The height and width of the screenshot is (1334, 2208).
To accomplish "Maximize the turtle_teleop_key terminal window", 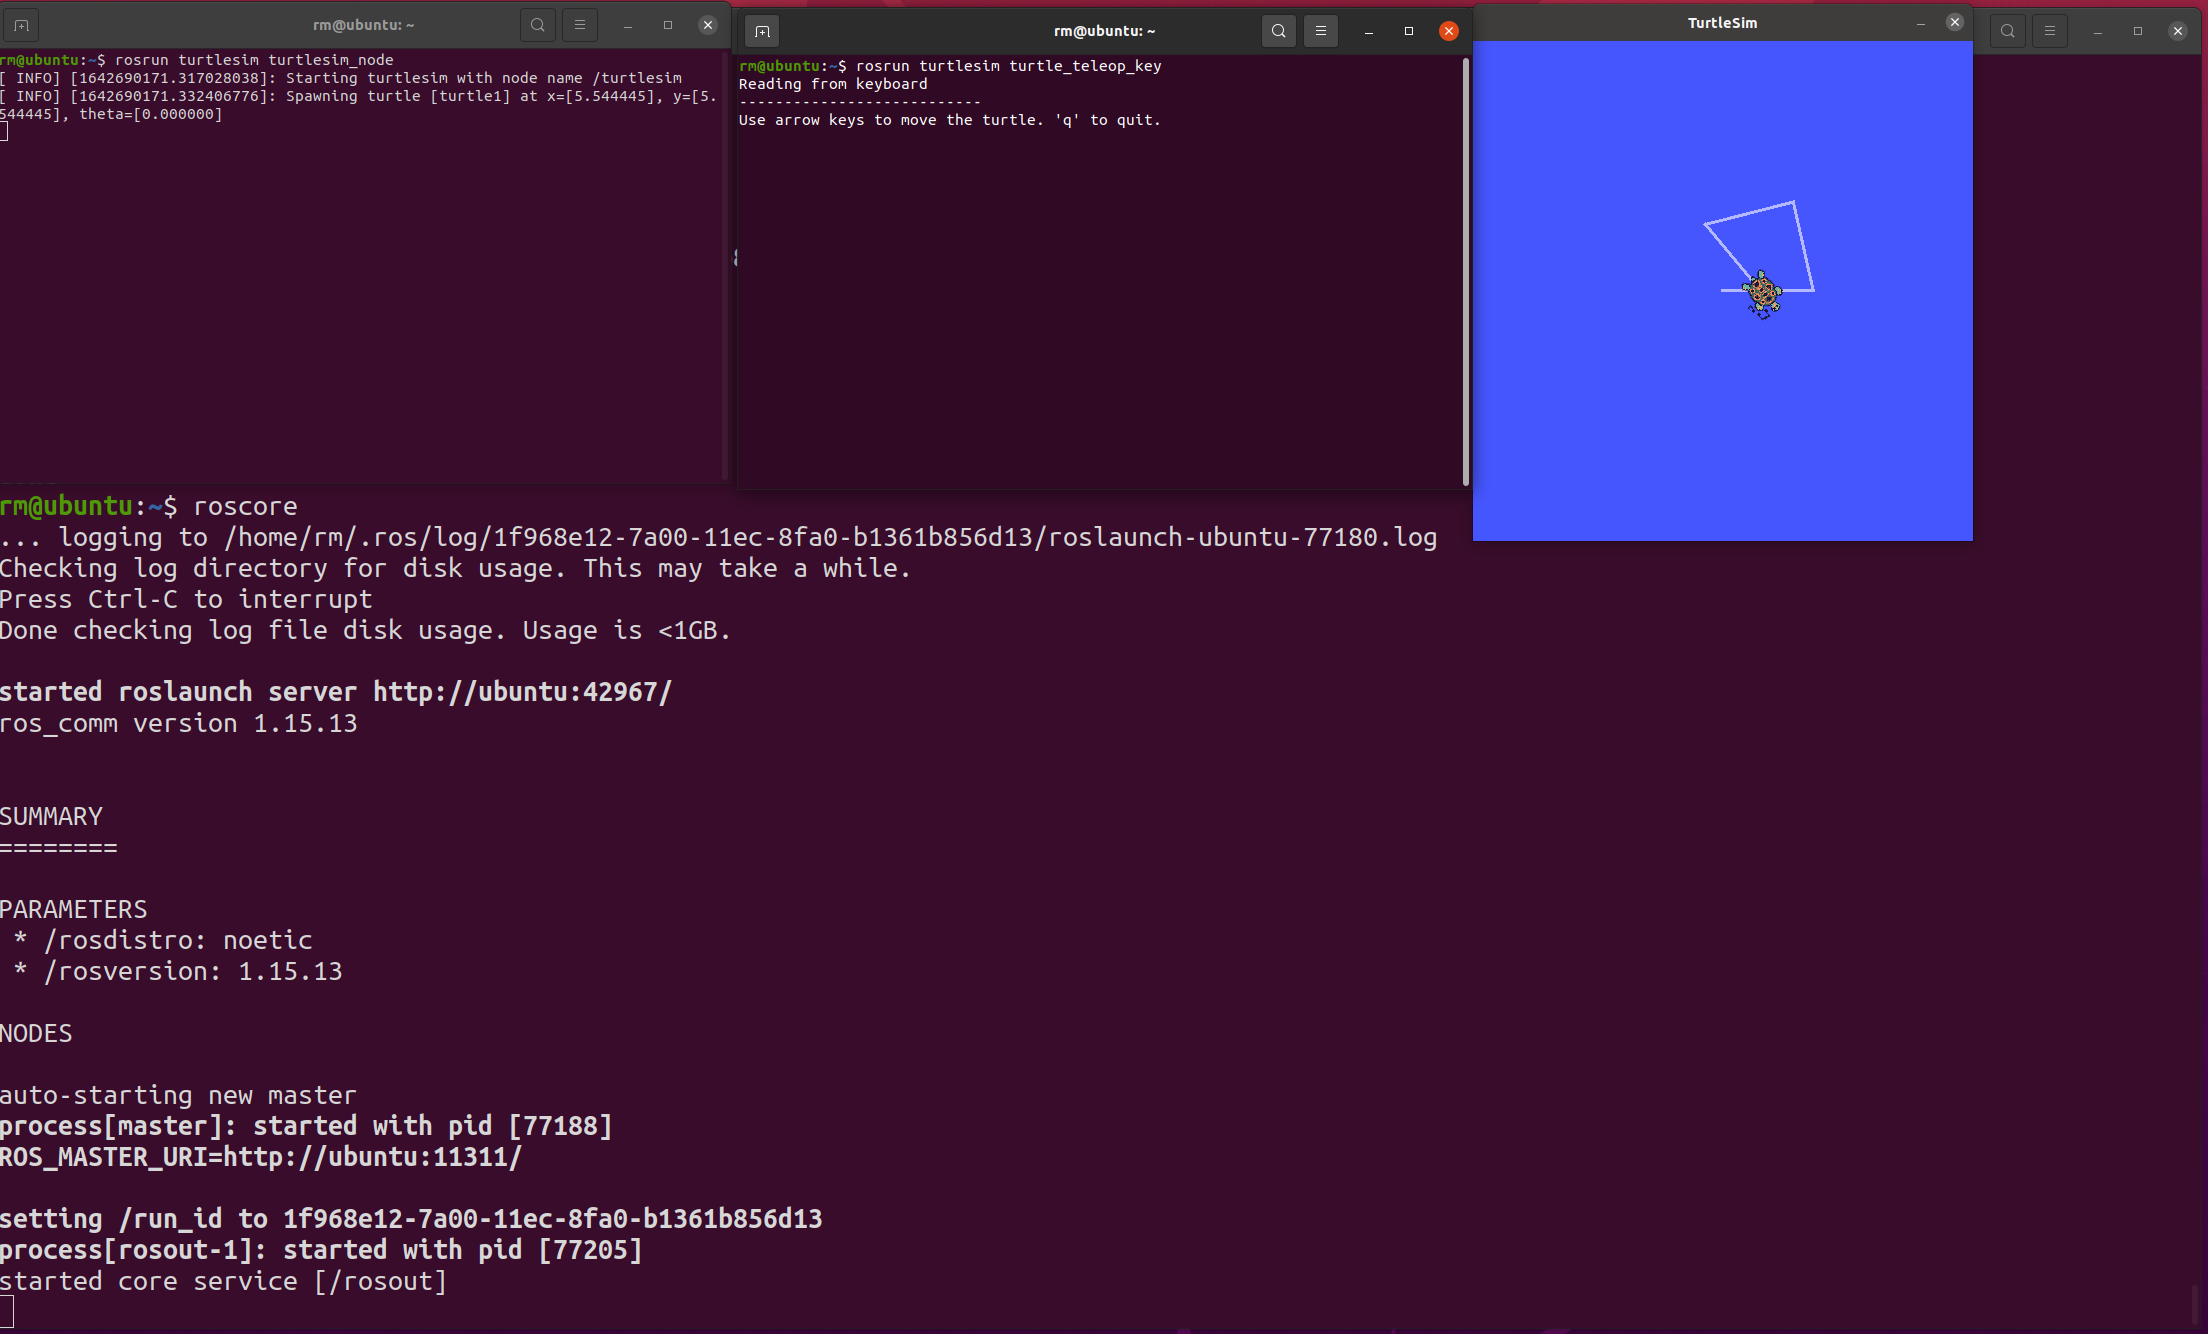I will (1409, 31).
